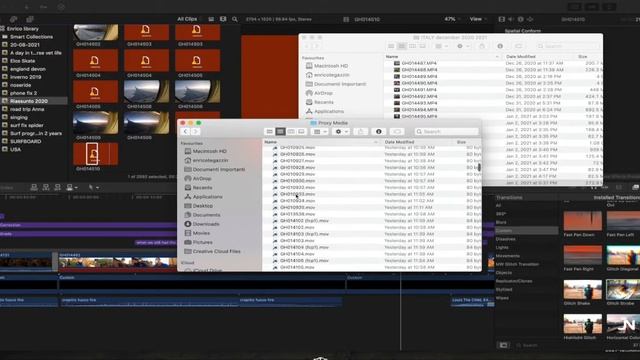Switch Proxy Media window to icon view
The width and height of the screenshot is (640, 360).
pyautogui.click(x=269, y=131)
